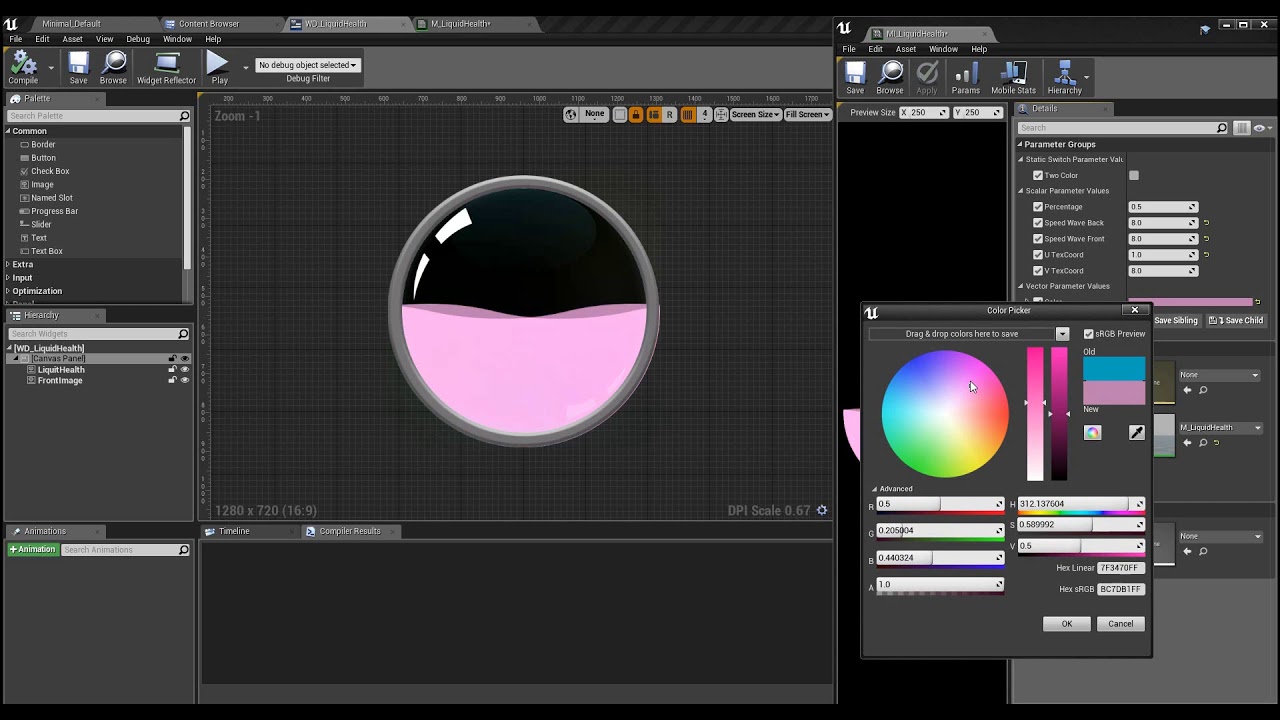Image resolution: width=1280 pixels, height=720 pixels.
Task: Use selected asset arrow for M_LiquidHealth parent
Action: coord(1188,443)
